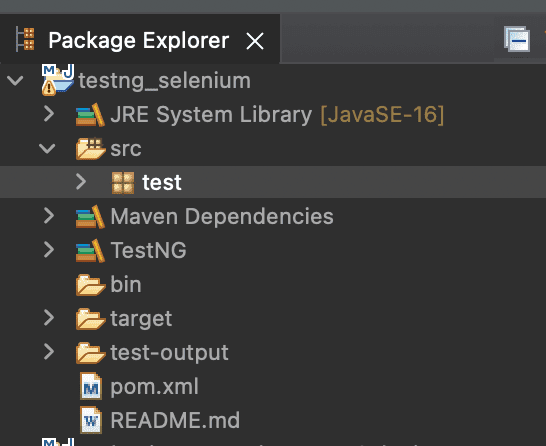
Task: Expand the test-output folder node
Action: pyautogui.click(x=49, y=352)
